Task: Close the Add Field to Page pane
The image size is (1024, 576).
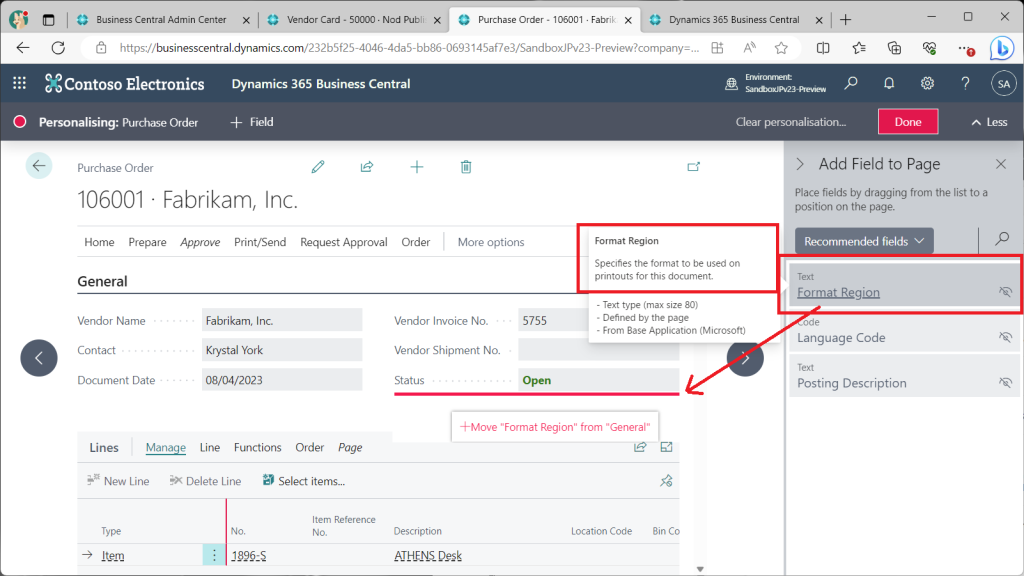Action: pyautogui.click(x=1001, y=164)
